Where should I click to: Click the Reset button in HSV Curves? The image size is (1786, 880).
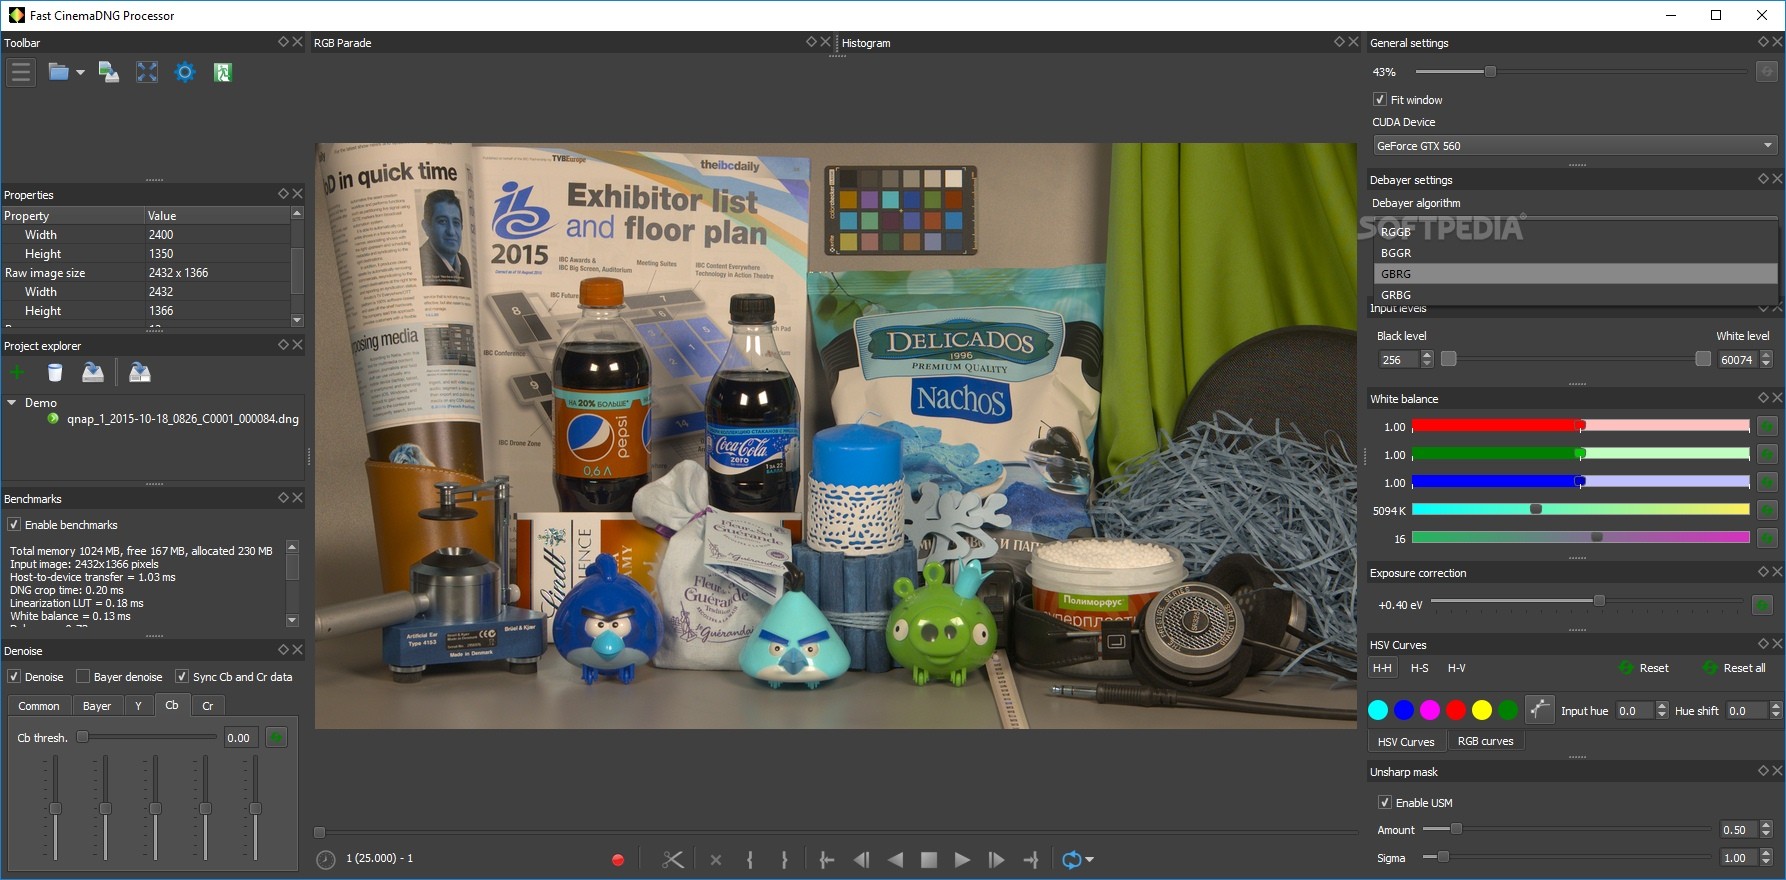(x=1644, y=668)
